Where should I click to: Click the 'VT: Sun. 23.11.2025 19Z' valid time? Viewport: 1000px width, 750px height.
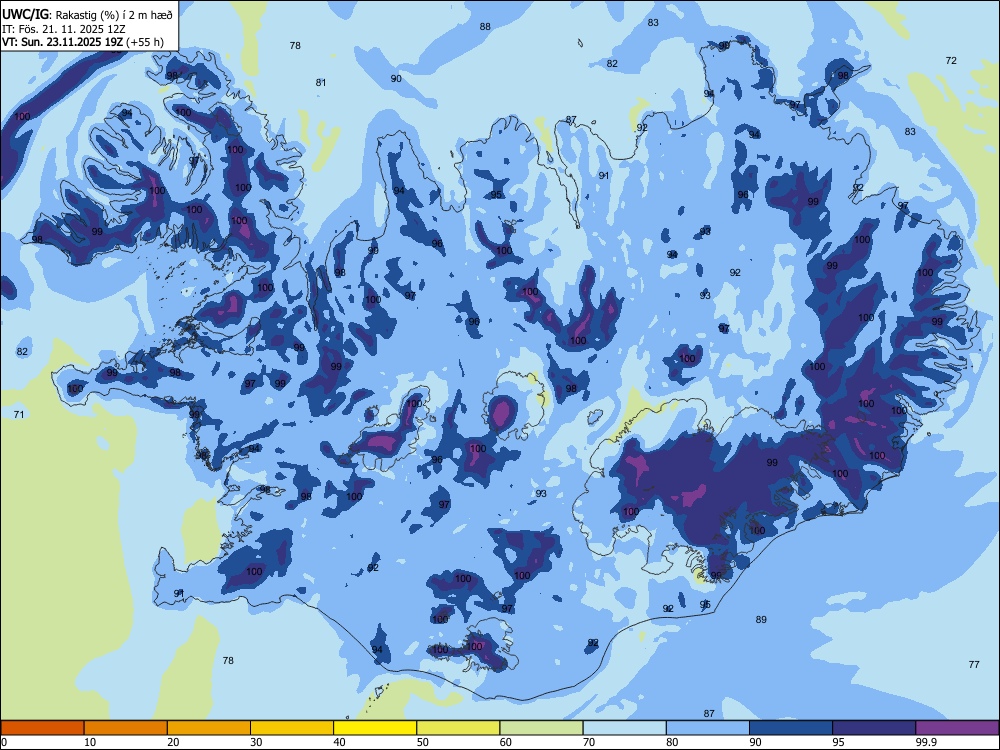62,42
